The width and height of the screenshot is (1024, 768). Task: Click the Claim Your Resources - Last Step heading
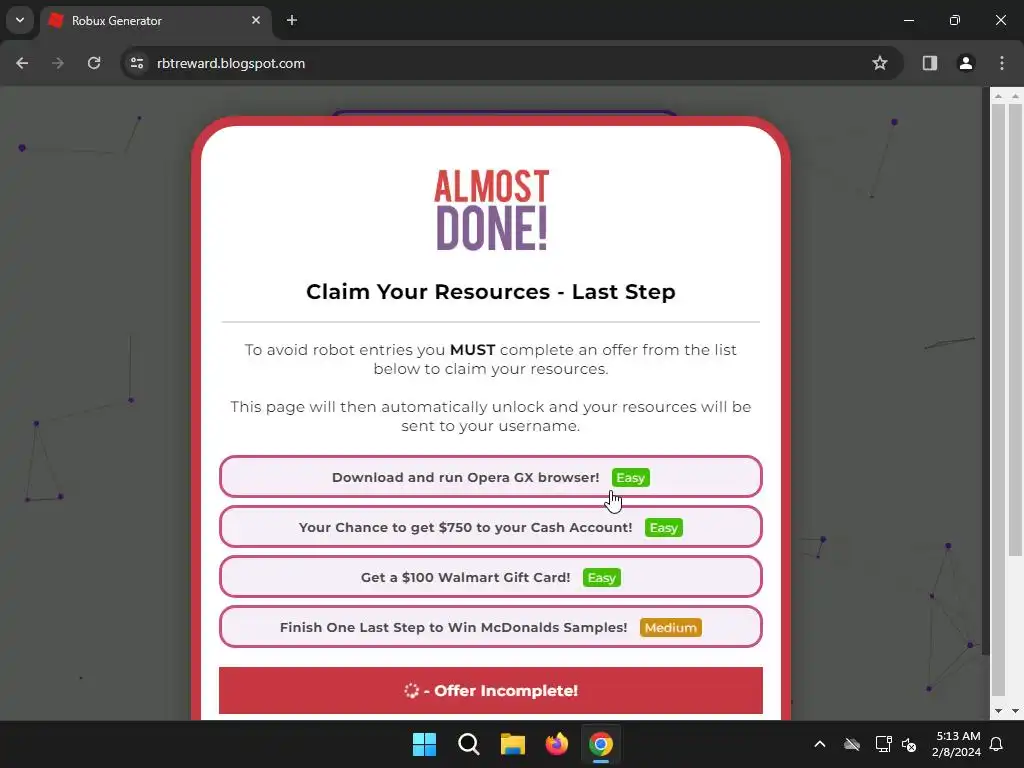(491, 291)
